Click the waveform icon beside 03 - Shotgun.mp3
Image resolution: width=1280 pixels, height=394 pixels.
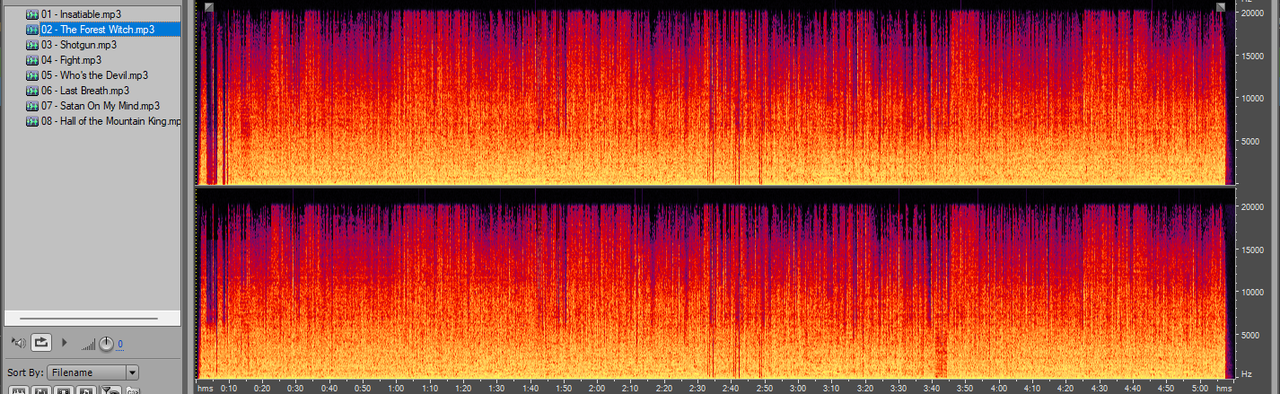click(32, 45)
